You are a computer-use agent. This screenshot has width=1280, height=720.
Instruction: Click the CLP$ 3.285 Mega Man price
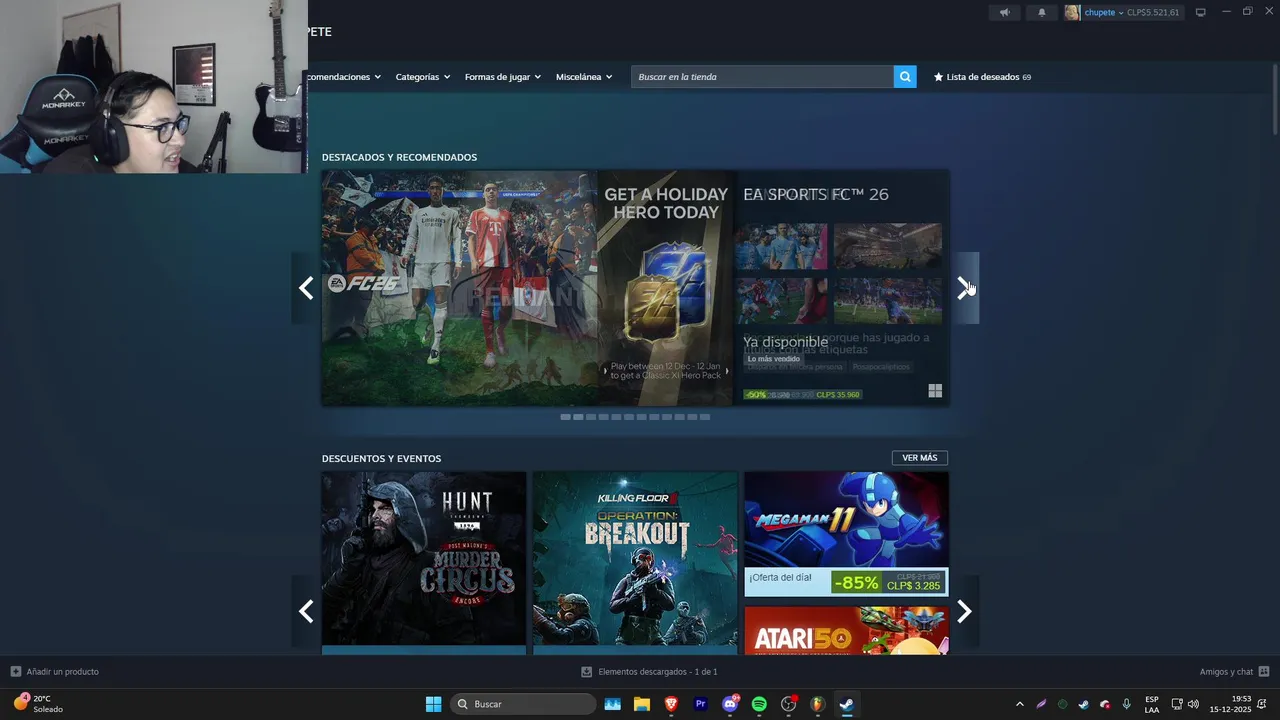[x=914, y=586]
